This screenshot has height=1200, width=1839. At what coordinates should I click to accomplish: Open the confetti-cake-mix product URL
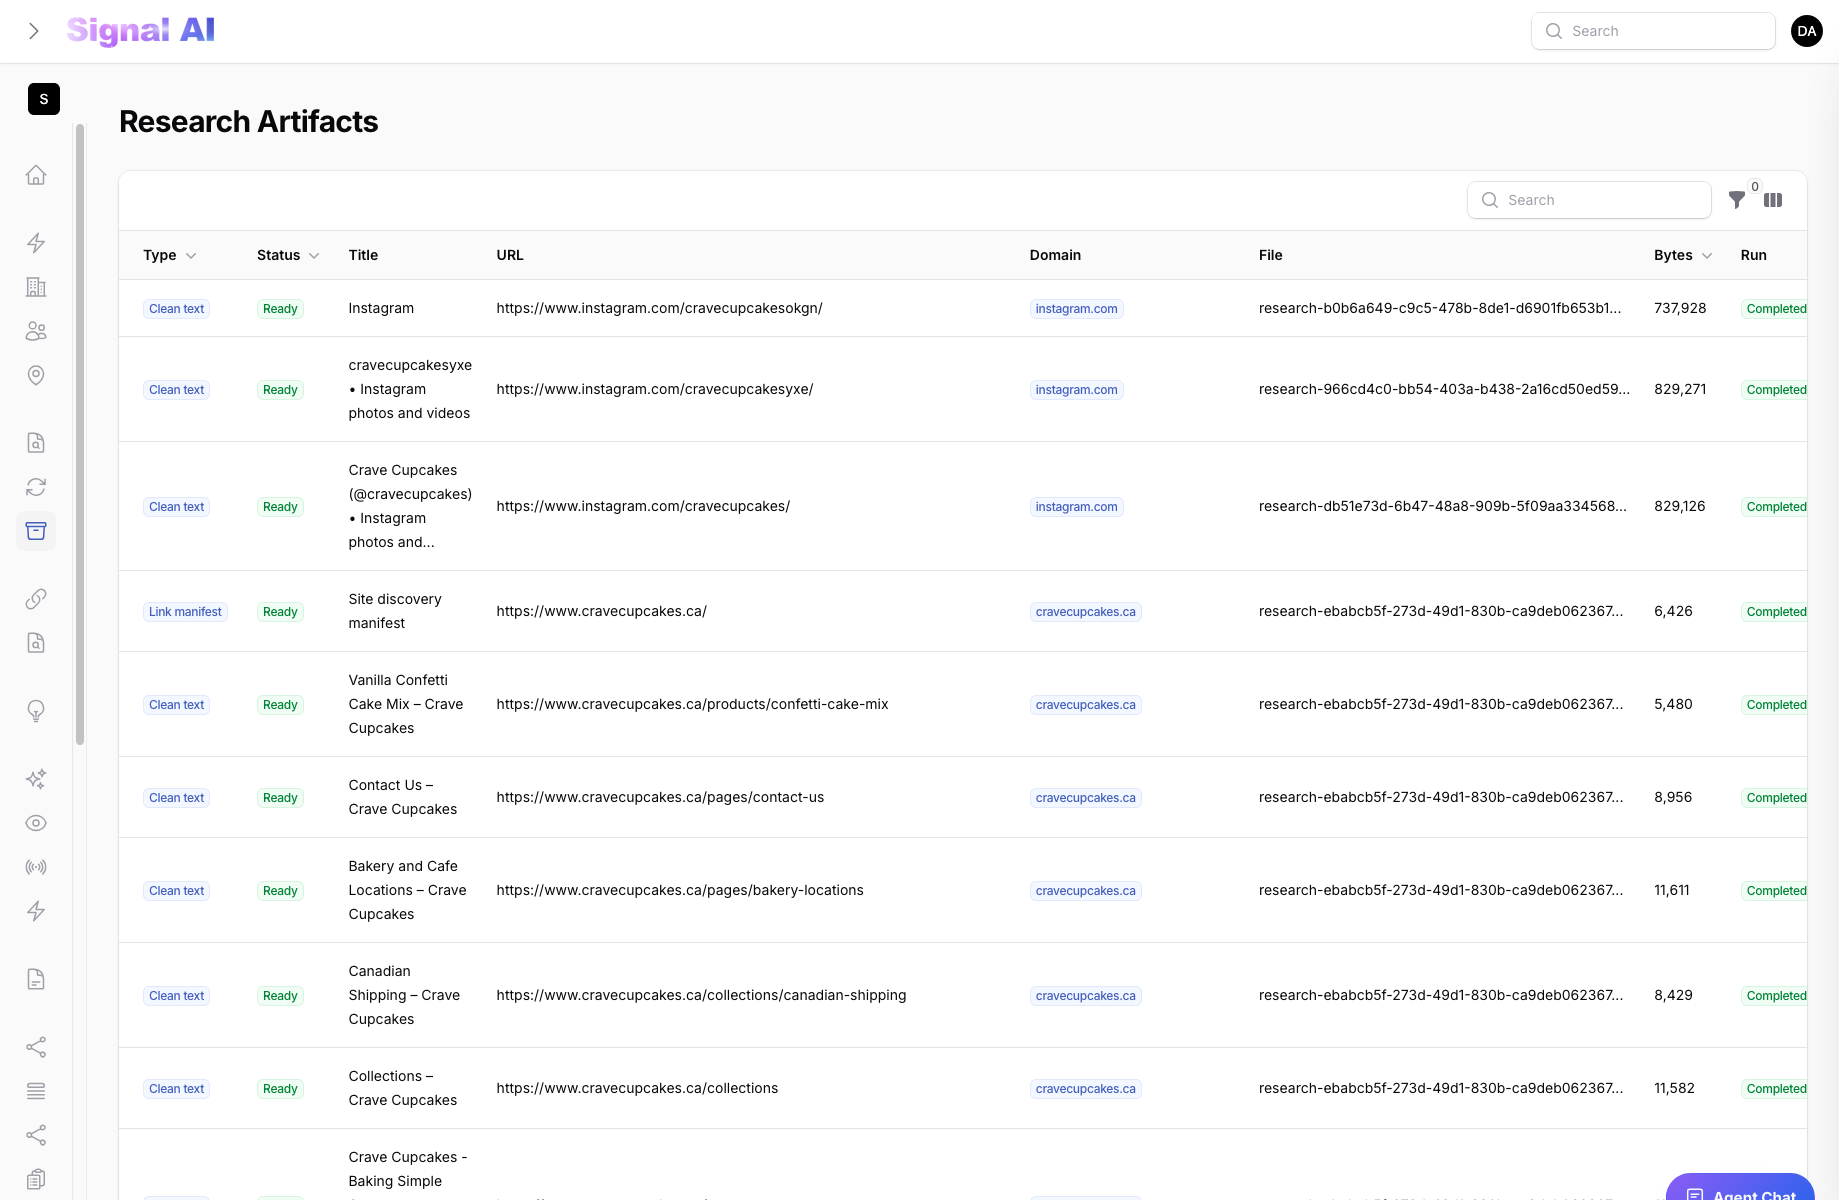(692, 704)
